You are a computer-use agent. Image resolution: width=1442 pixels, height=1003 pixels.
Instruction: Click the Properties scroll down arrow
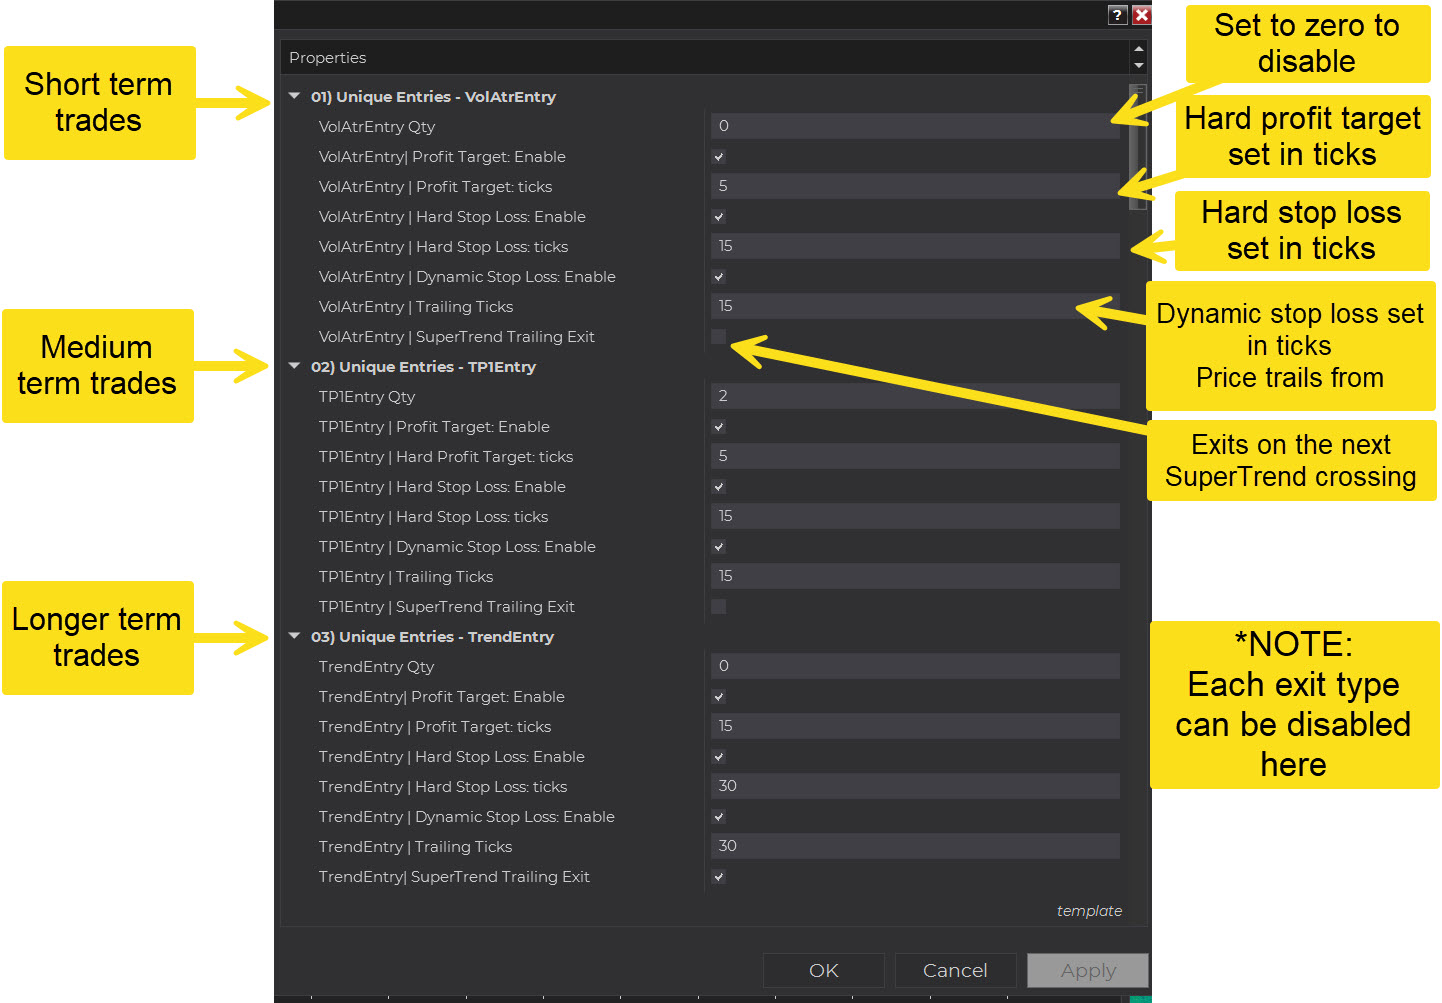click(x=1138, y=66)
